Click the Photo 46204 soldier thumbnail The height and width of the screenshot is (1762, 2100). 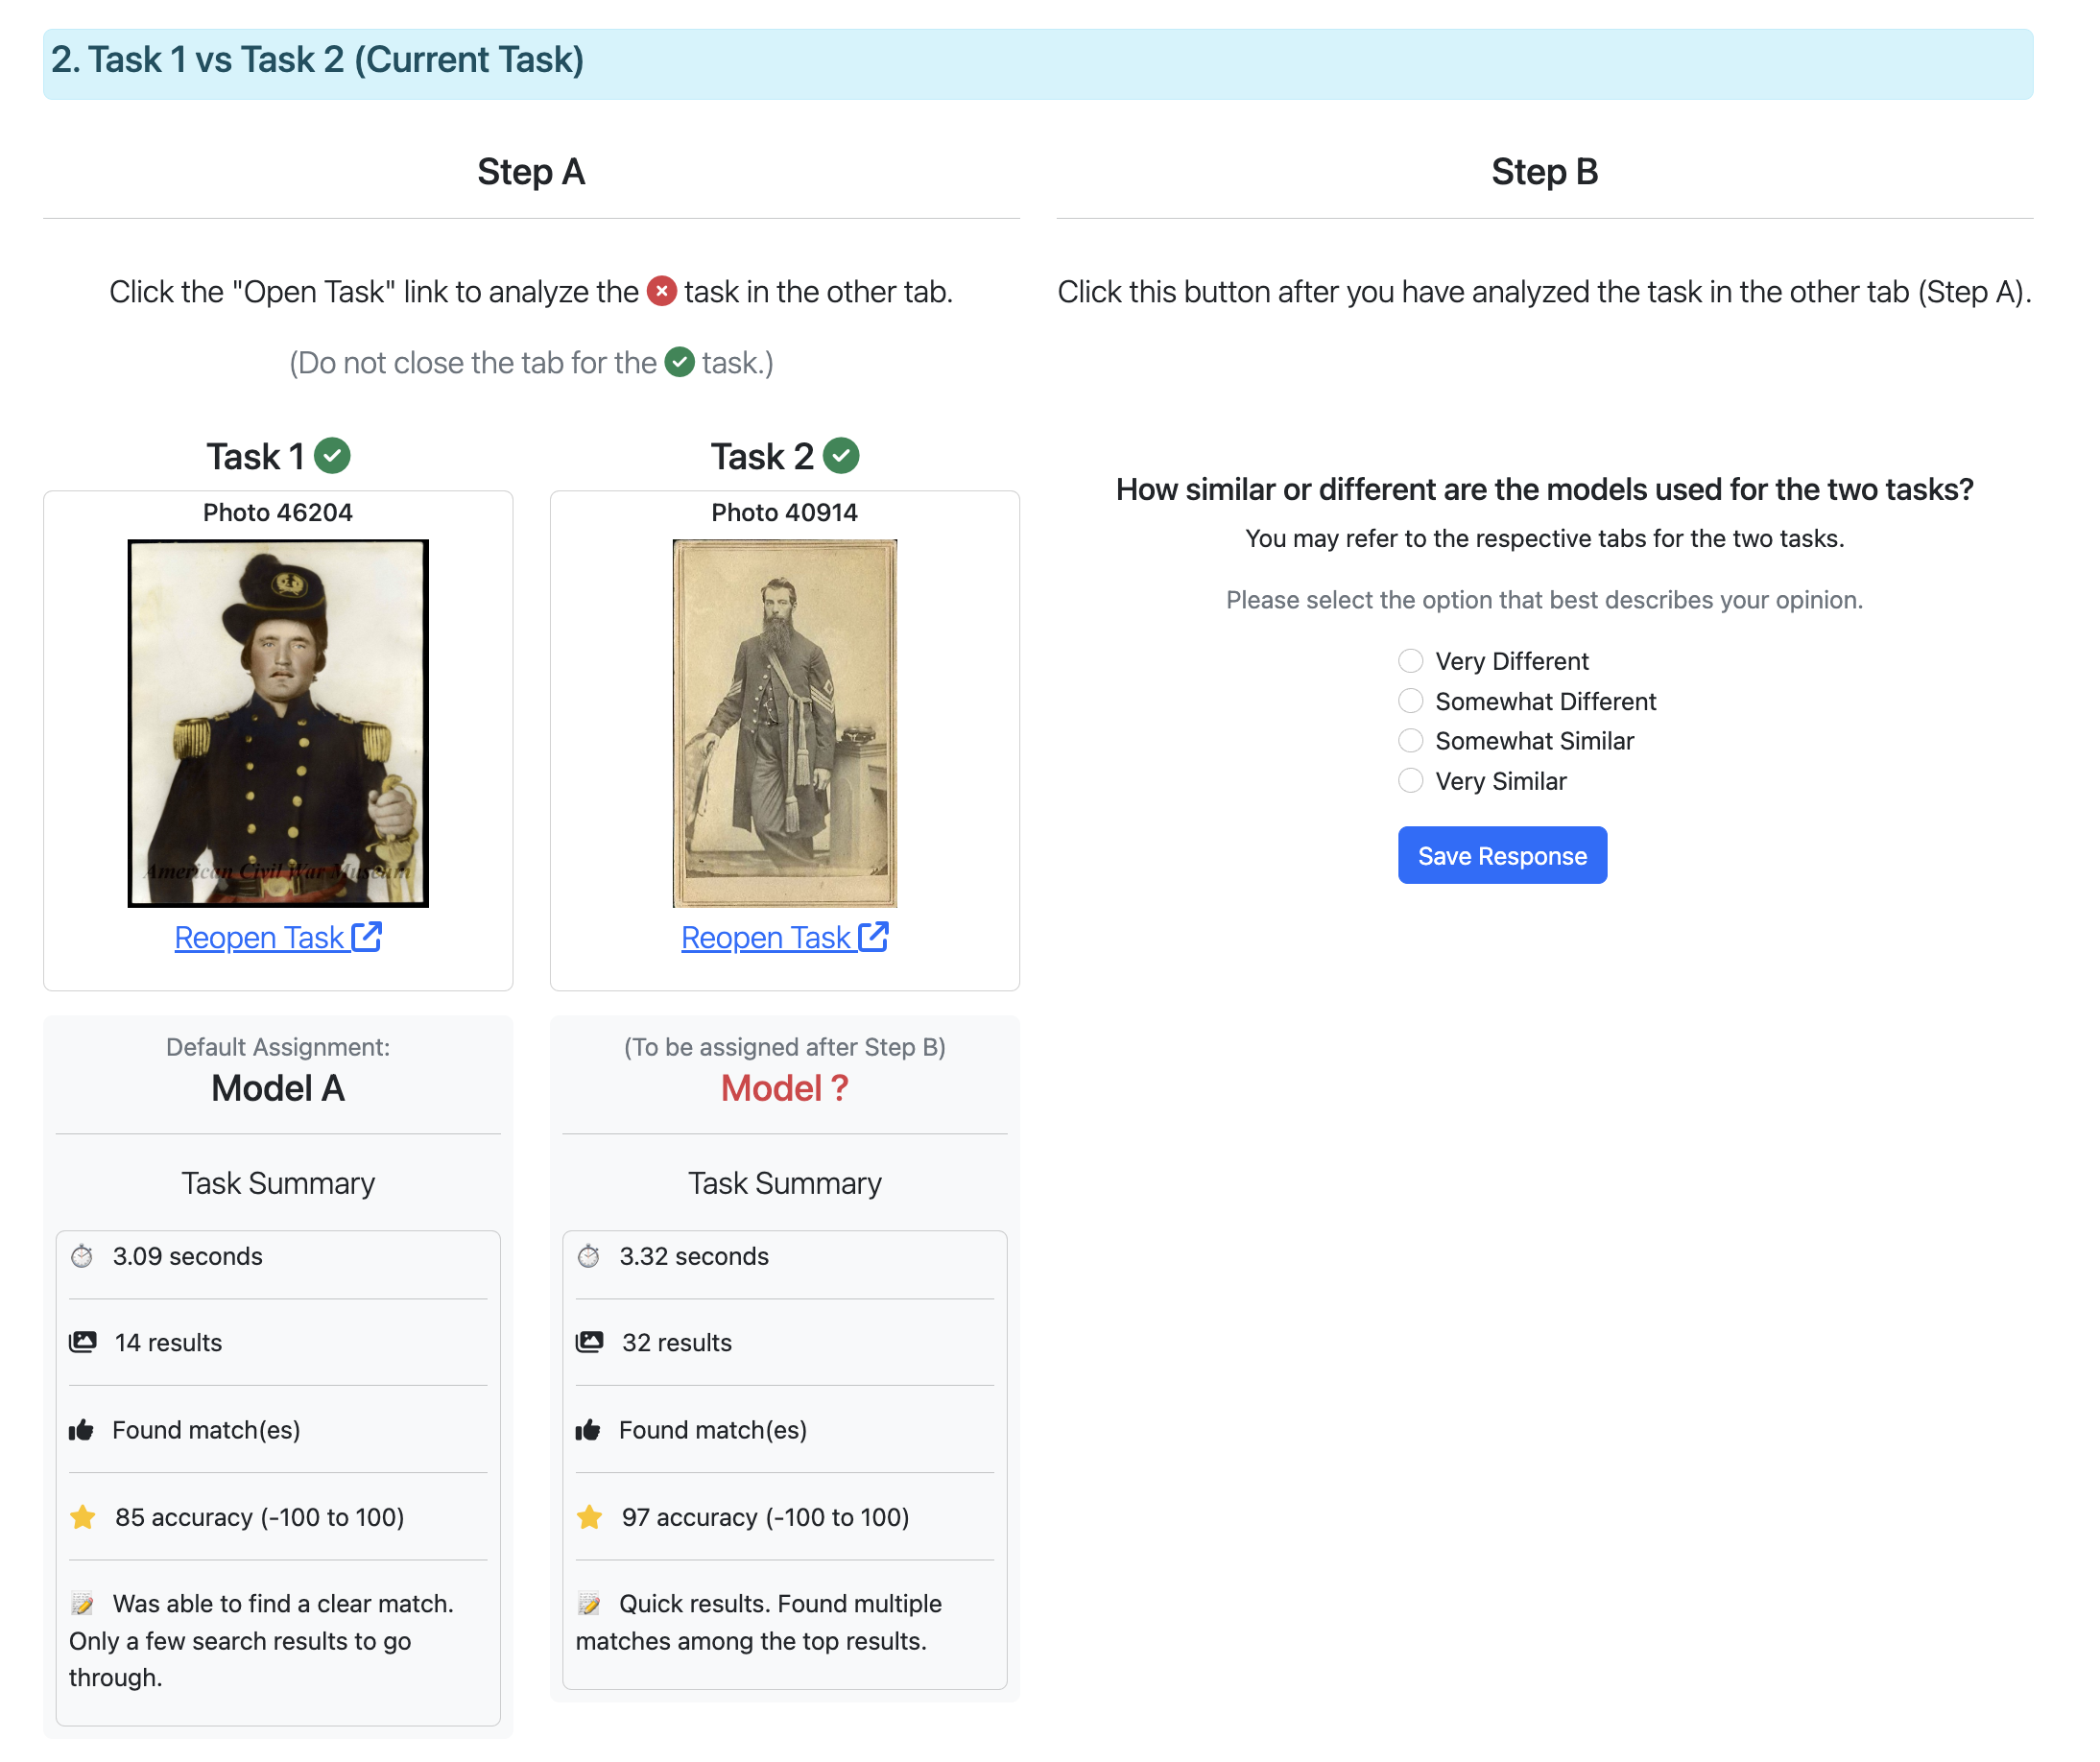[x=278, y=723]
